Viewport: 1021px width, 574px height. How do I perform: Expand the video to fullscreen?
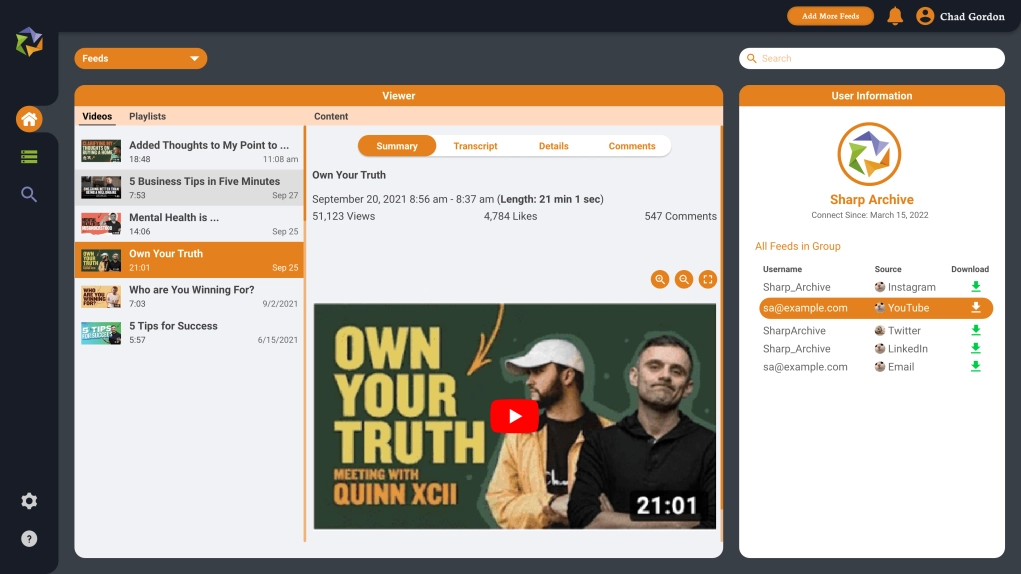pyautogui.click(x=708, y=280)
